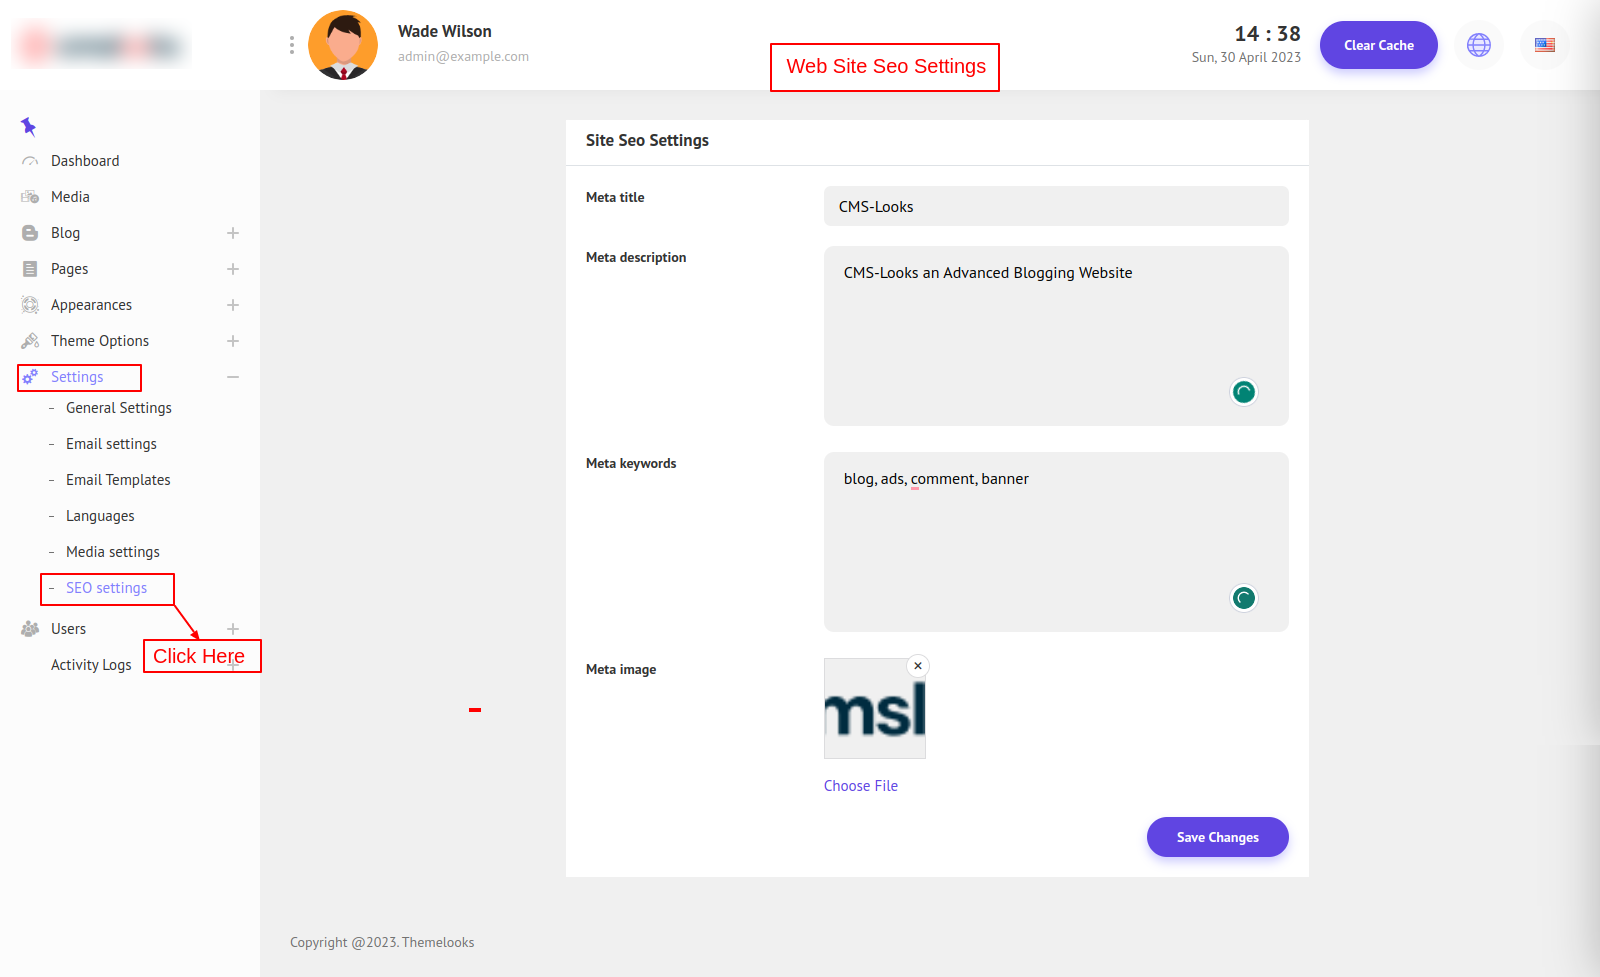Viewport: 1600px width, 977px height.
Task: Open the Dashboard menu item
Action: (x=85, y=161)
